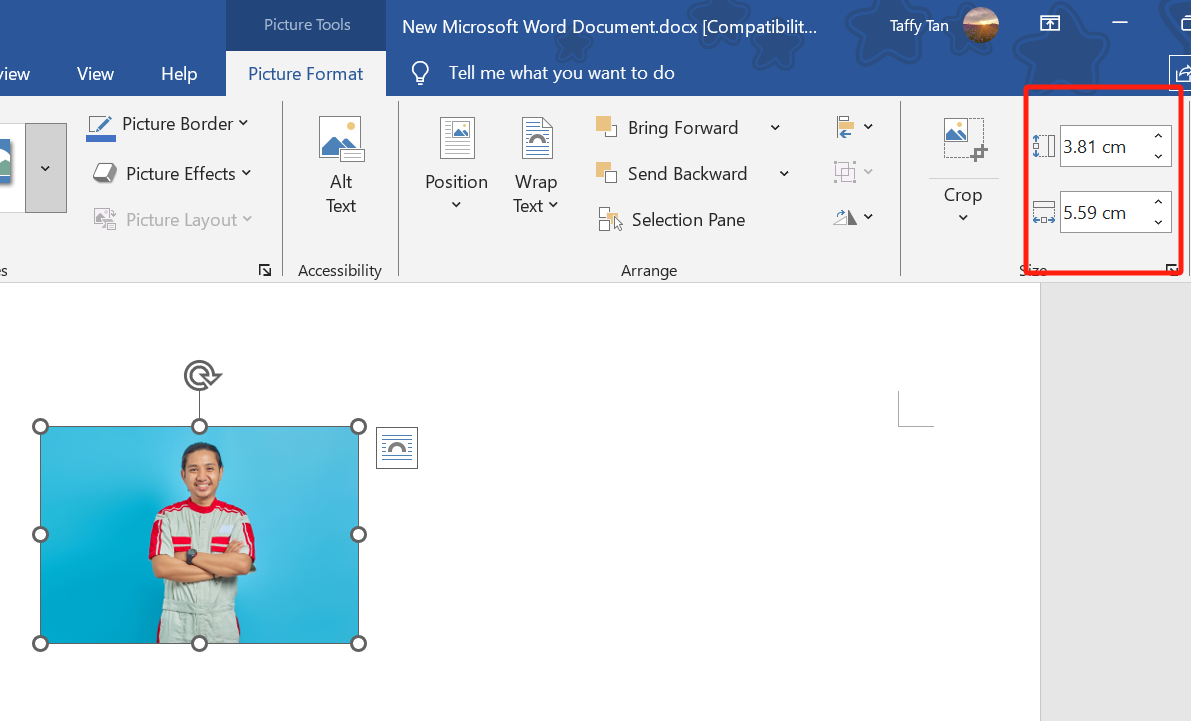Click the Bring Forward icon

point(606,127)
